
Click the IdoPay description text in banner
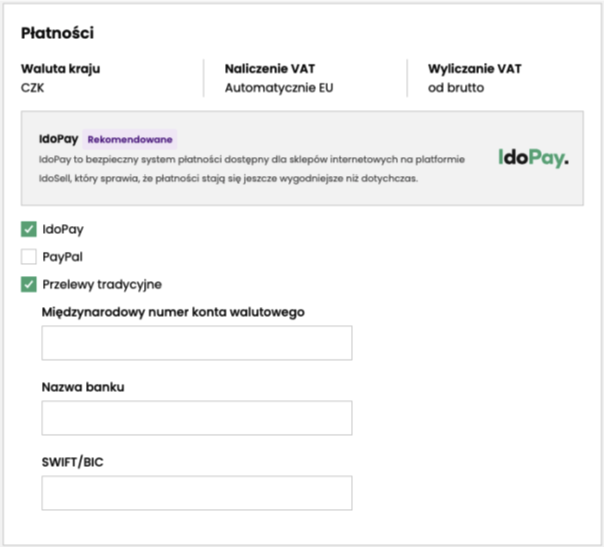252,169
